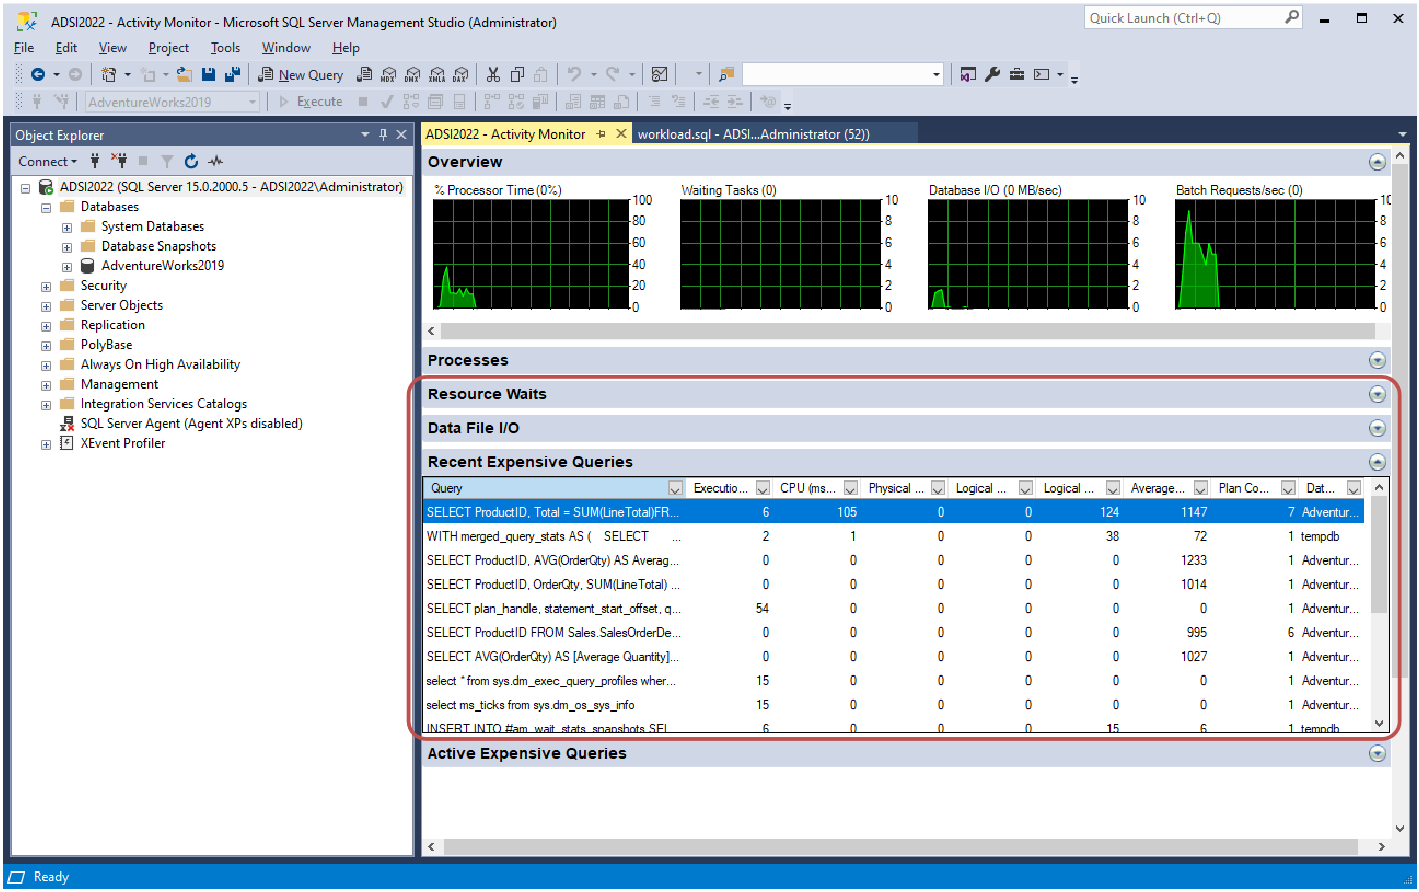Collapse the Recent Expensive Queries pane

pyautogui.click(x=1377, y=462)
